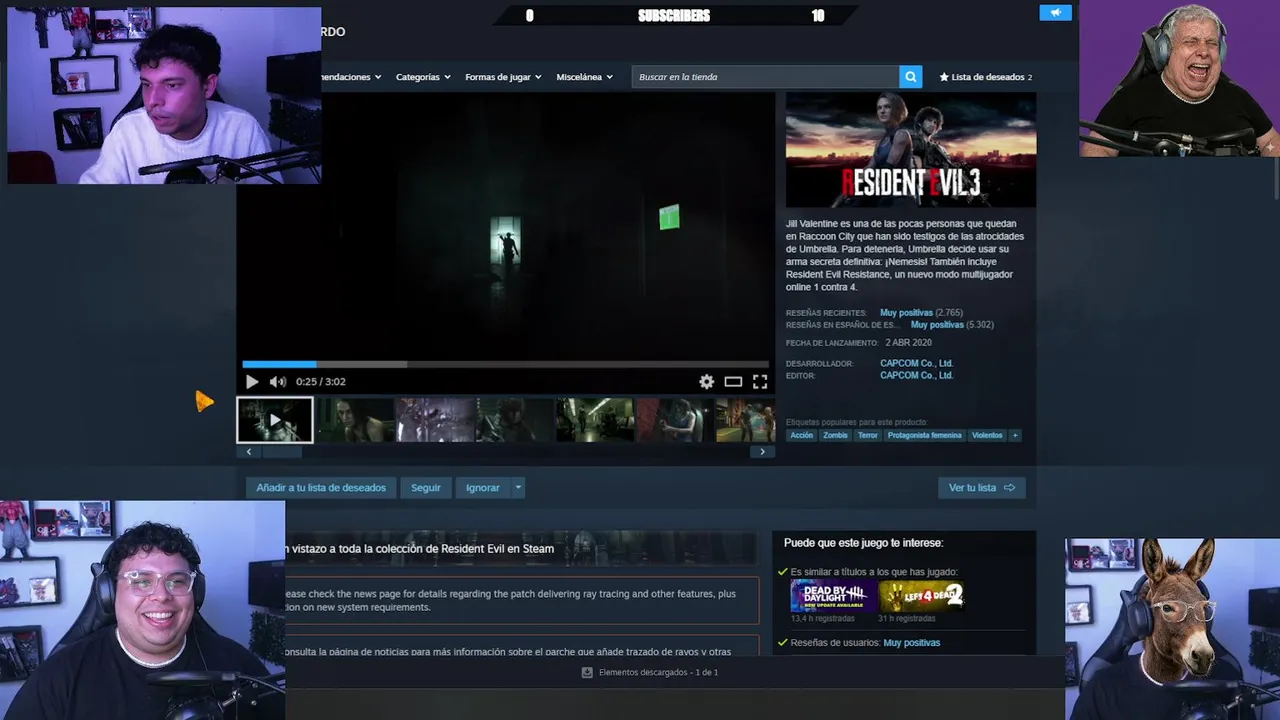The height and width of the screenshot is (720, 1280).
Task: Open the Resident Evil collection banner
Action: coord(521,548)
